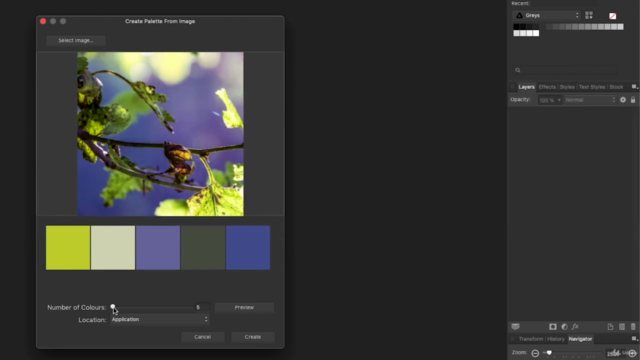The image size is (640, 360).
Task: Open the Location dropdown set to Application
Action: [x=160, y=320]
